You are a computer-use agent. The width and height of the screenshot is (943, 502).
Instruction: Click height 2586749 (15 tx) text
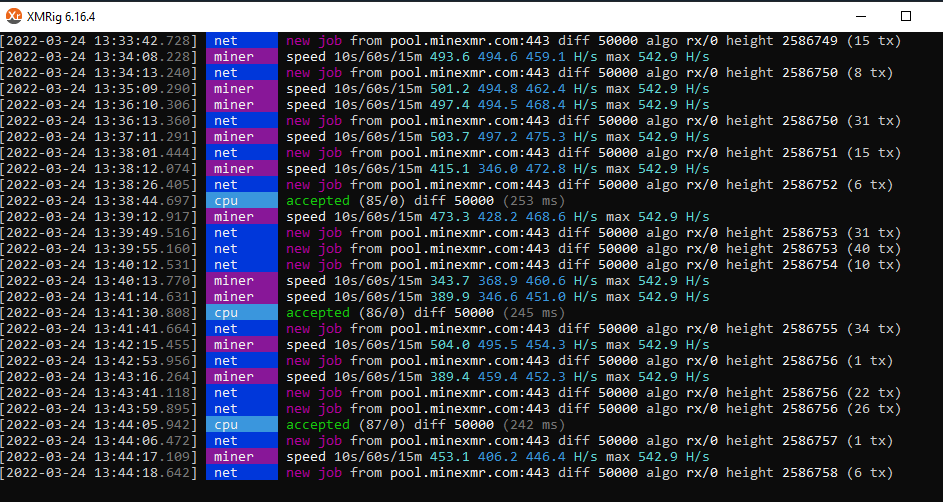point(814,41)
